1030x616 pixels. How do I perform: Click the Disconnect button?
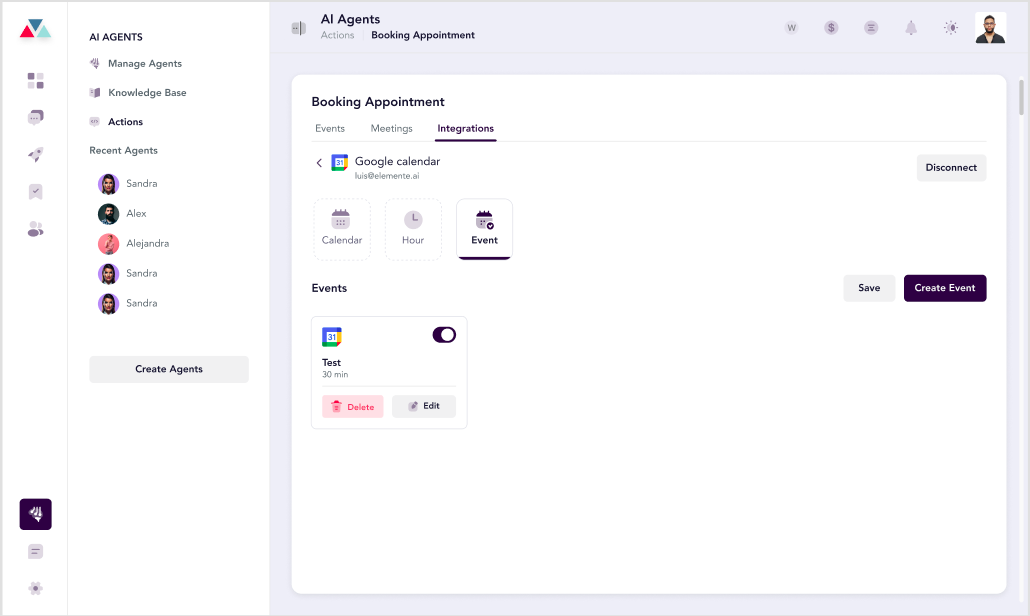click(951, 167)
